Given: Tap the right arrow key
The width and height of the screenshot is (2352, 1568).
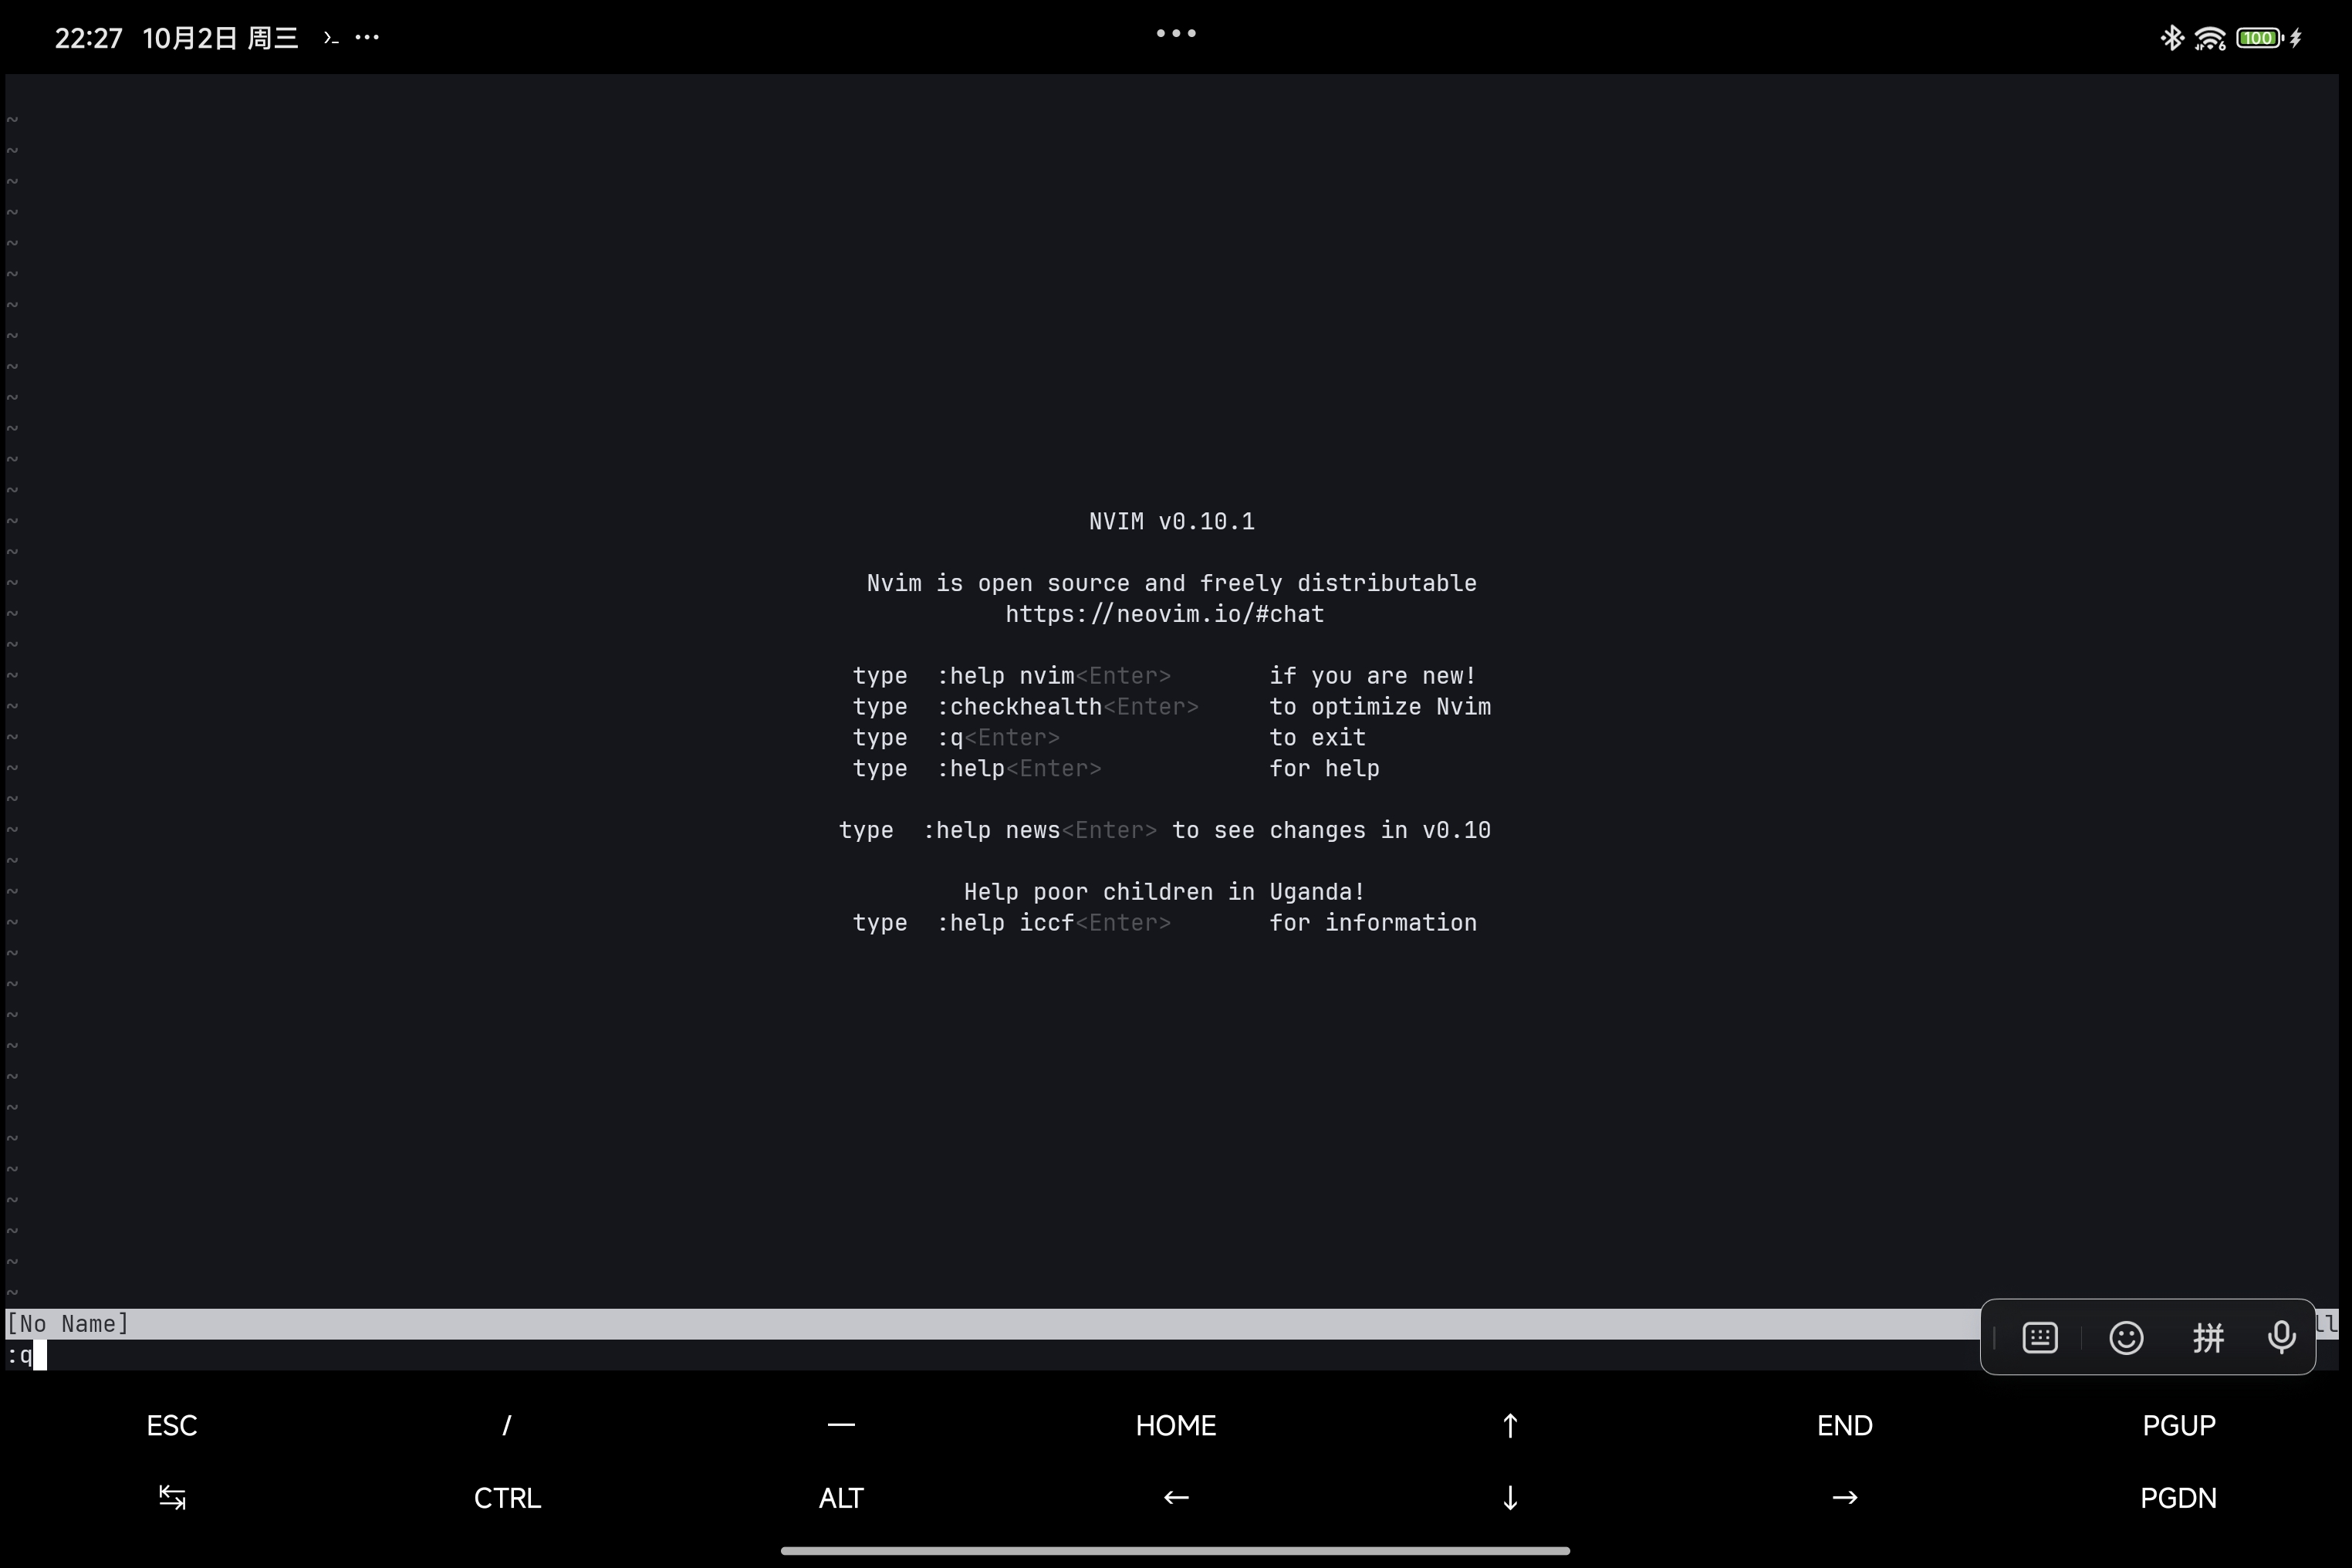Looking at the screenshot, I should click(x=1844, y=1497).
